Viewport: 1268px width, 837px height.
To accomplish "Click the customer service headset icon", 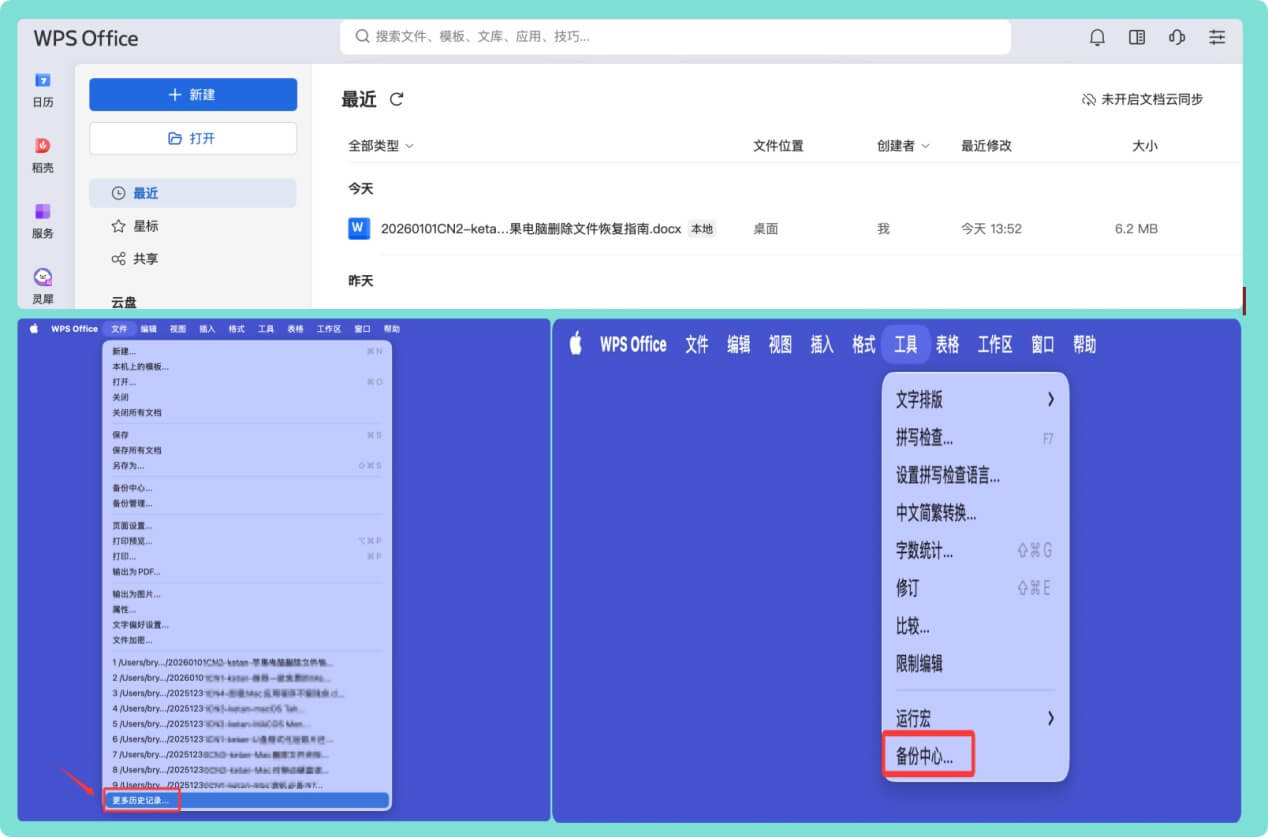I will coord(1177,37).
